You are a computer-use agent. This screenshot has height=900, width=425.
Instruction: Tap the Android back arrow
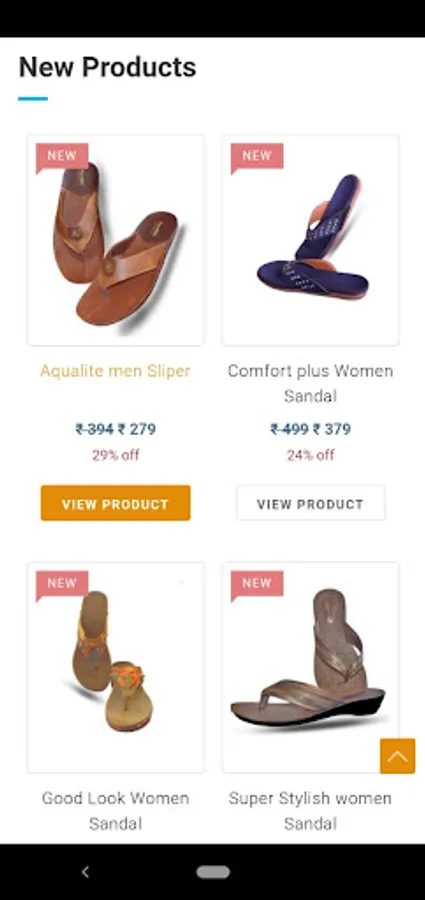(85, 872)
